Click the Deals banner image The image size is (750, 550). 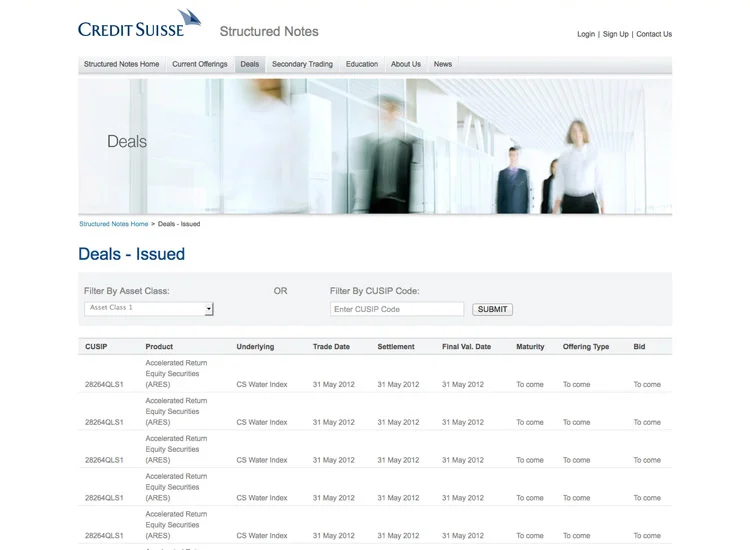[x=375, y=146]
